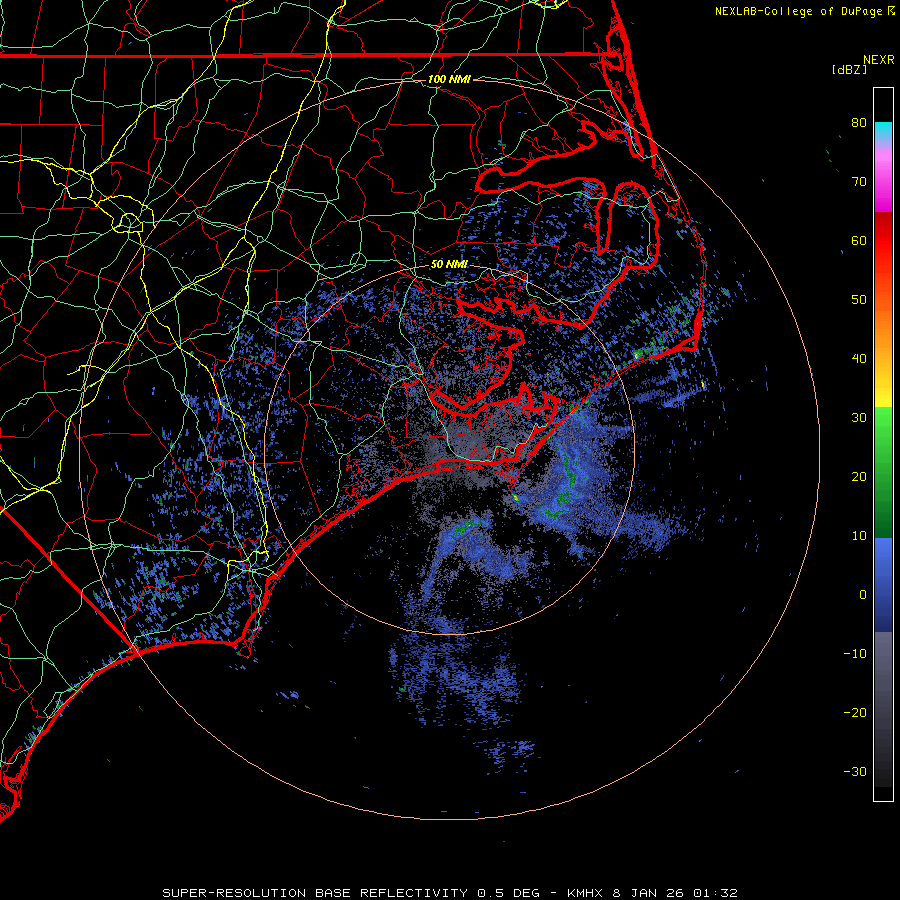The height and width of the screenshot is (900, 900).
Task: Click the NEXR legend label
Action: (878, 60)
